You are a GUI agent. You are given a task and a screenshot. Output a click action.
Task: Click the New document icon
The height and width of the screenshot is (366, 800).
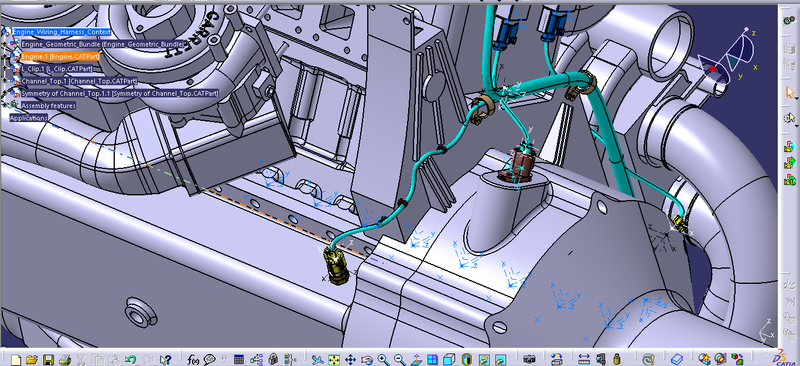coord(16,359)
